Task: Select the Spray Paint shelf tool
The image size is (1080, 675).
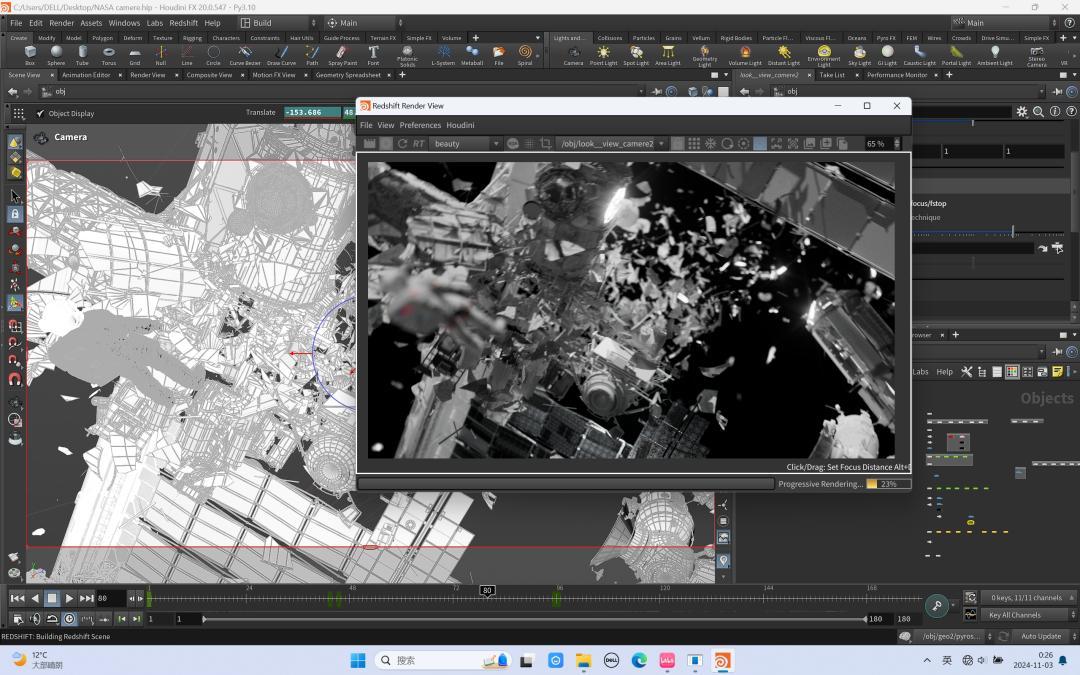Action: pos(342,54)
